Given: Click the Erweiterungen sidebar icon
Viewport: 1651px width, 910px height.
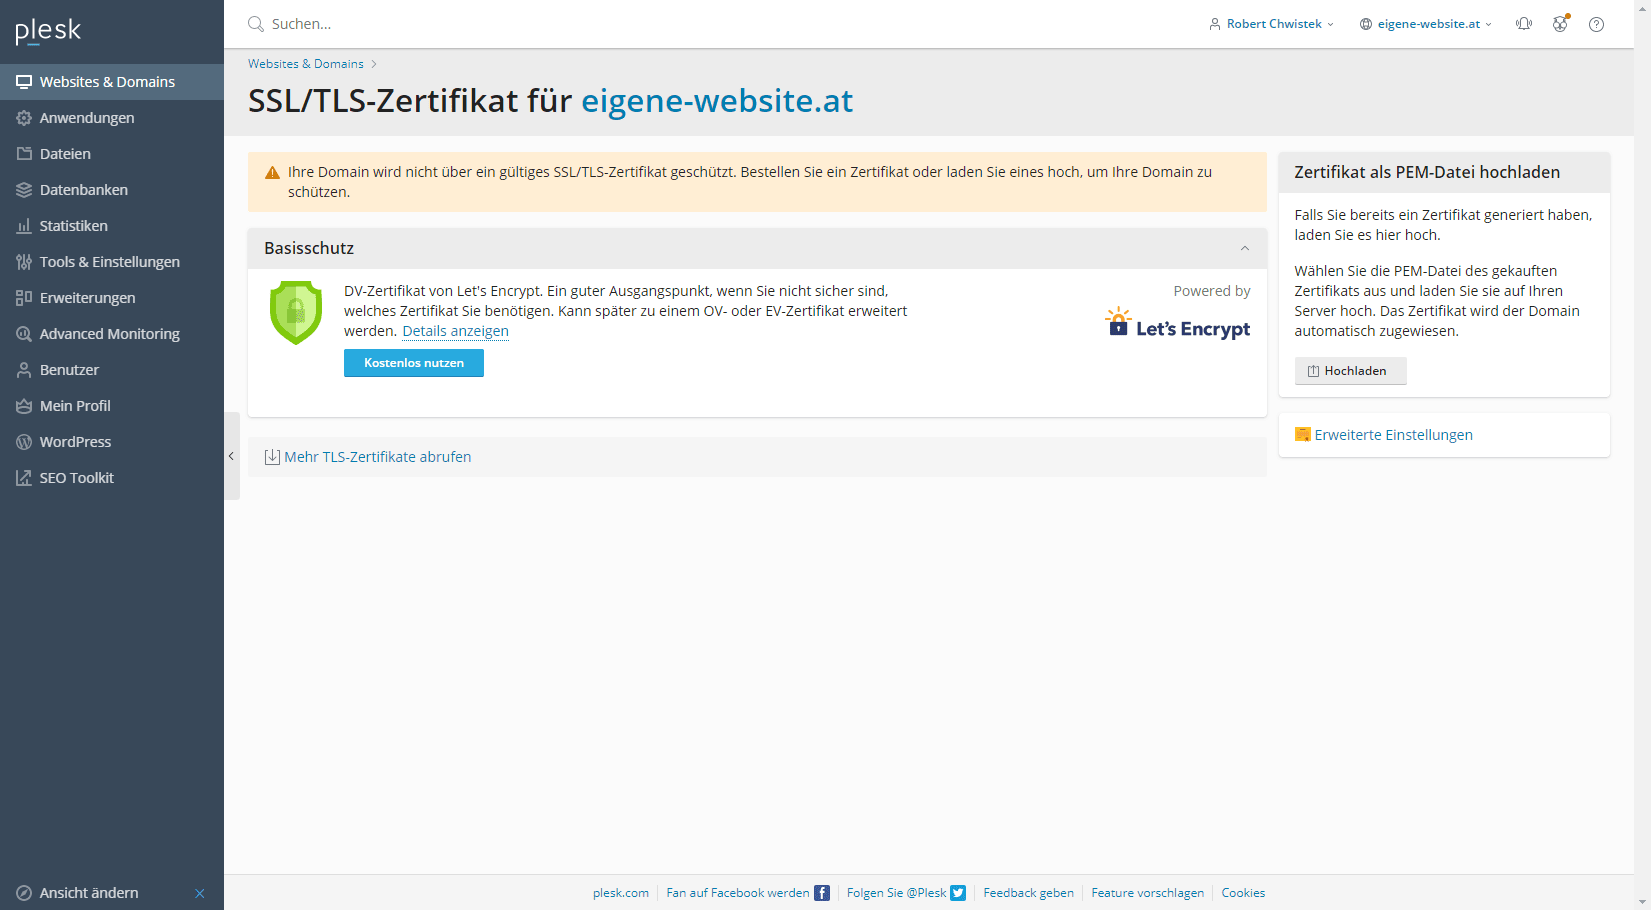Looking at the screenshot, I should click(x=24, y=298).
